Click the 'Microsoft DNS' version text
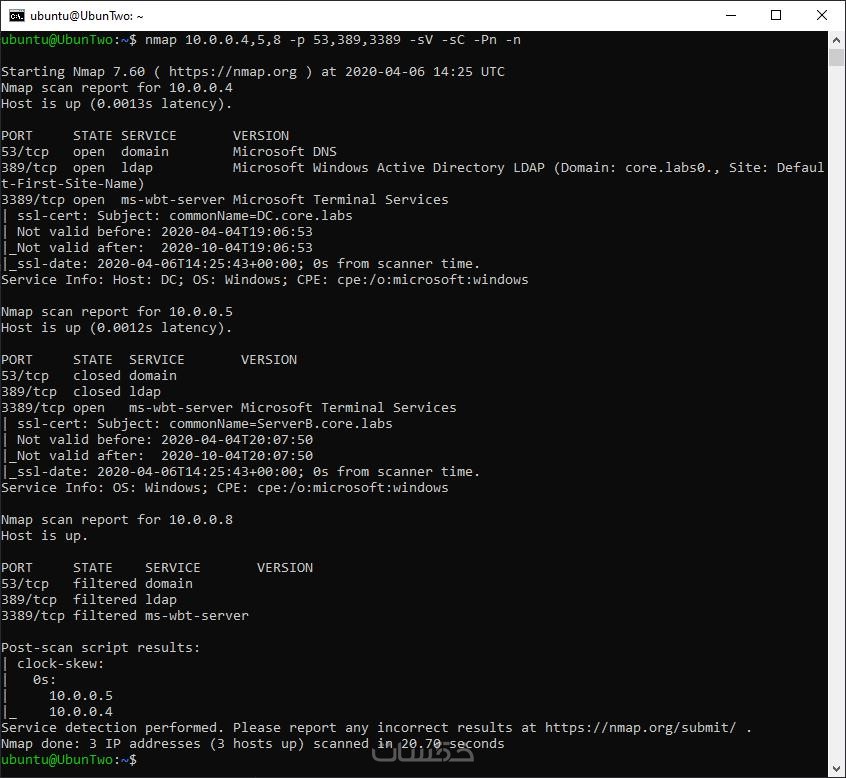Viewport: 846px width, 778px height. click(284, 152)
